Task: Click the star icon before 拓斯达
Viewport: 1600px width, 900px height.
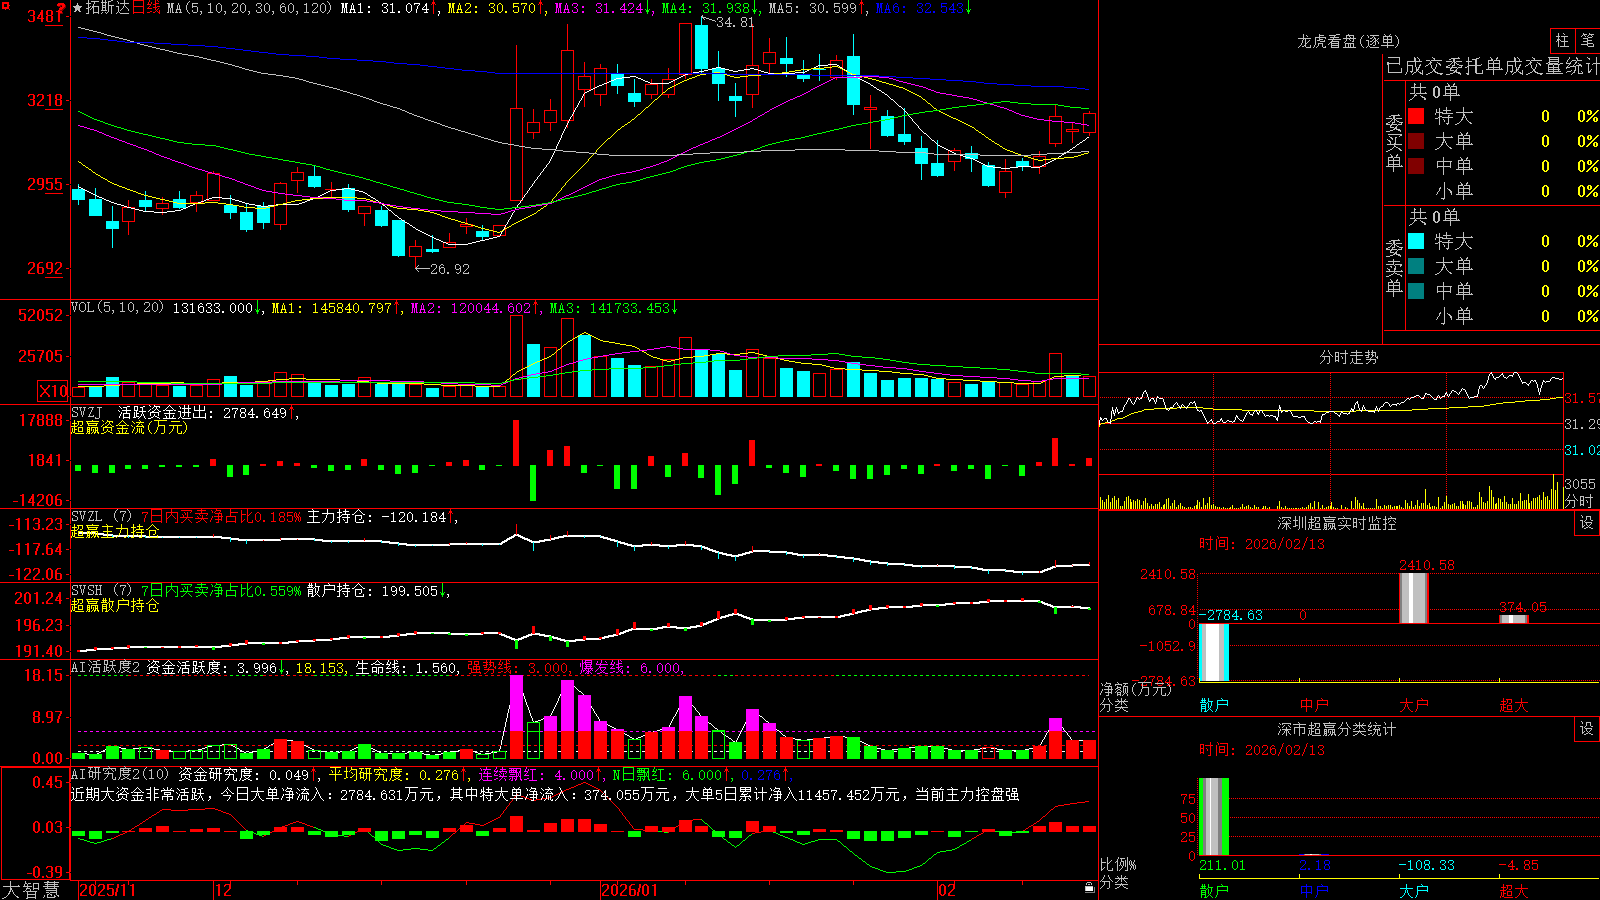Action: click(78, 8)
